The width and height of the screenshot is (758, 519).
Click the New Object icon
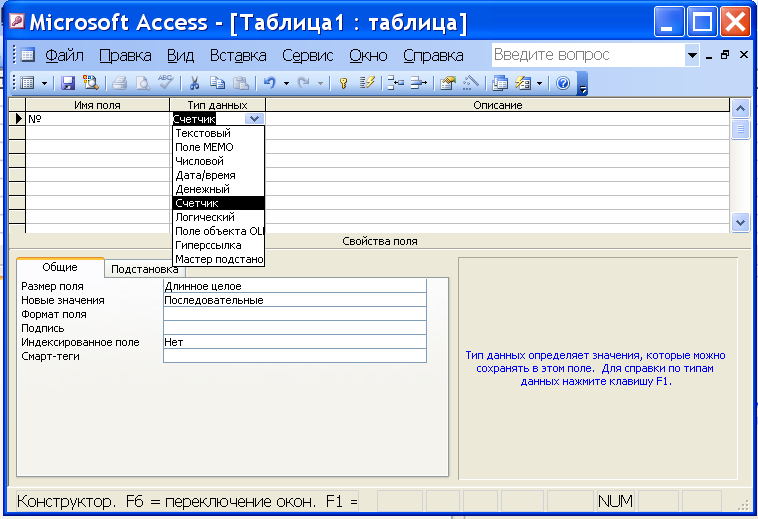coord(523,83)
